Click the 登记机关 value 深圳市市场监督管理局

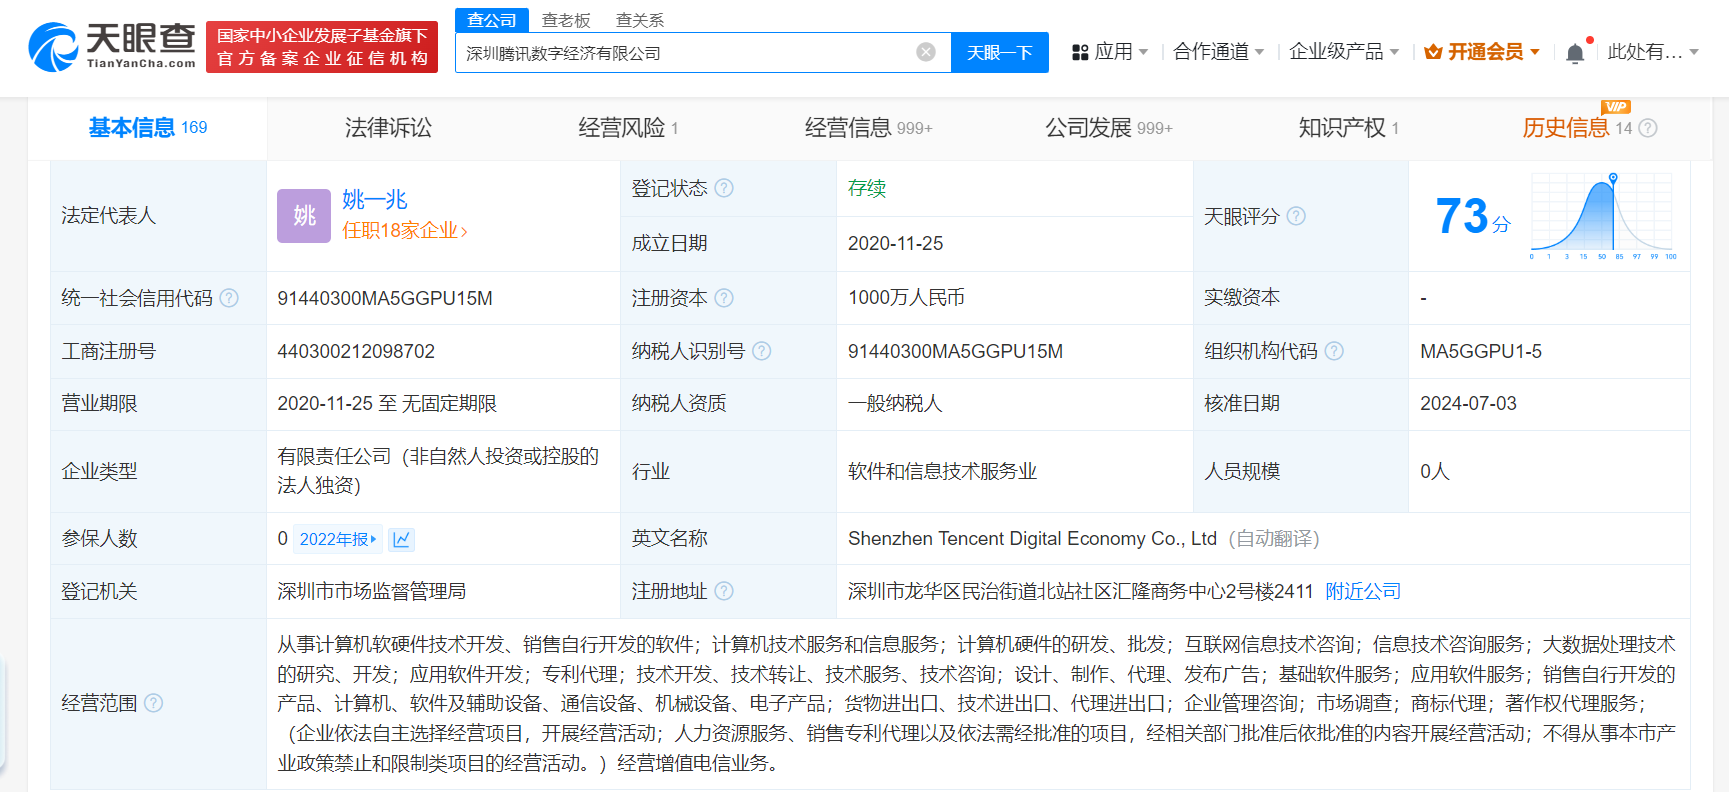pyautogui.click(x=372, y=591)
